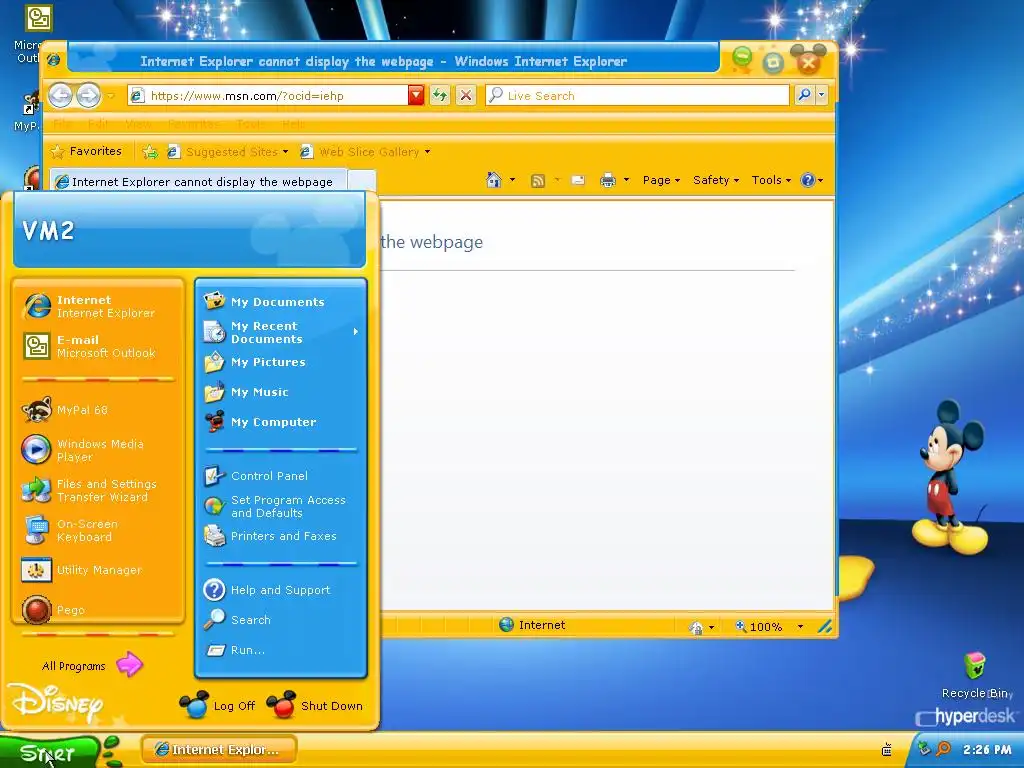Click the Home icon in IE command bar
The width and height of the screenshot is (1024, 768).
tap(494, 180)
